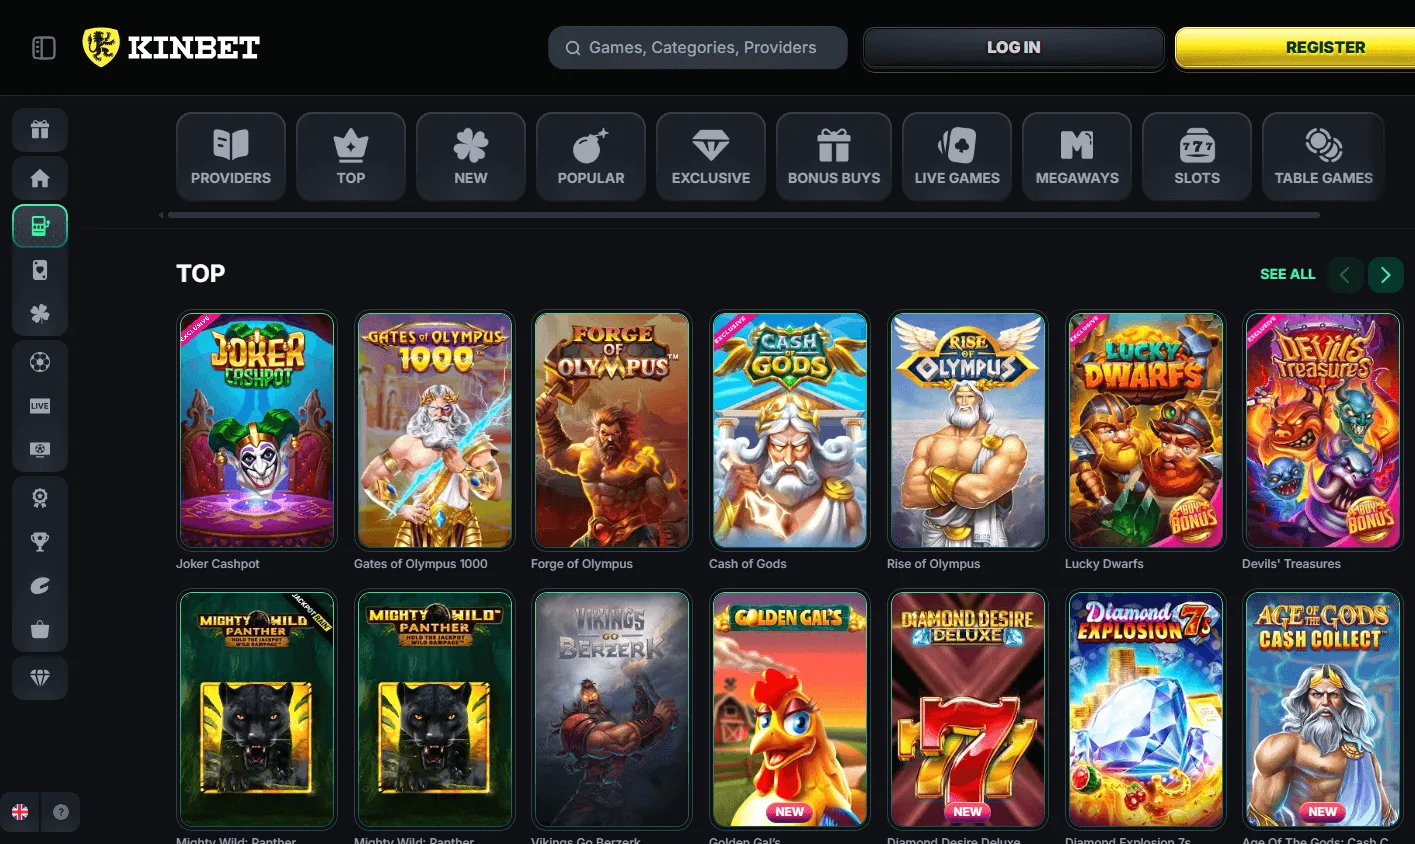Open the clover sidebar icon
This screenshot has width=1415, height=844.
(x=40, y=314)
